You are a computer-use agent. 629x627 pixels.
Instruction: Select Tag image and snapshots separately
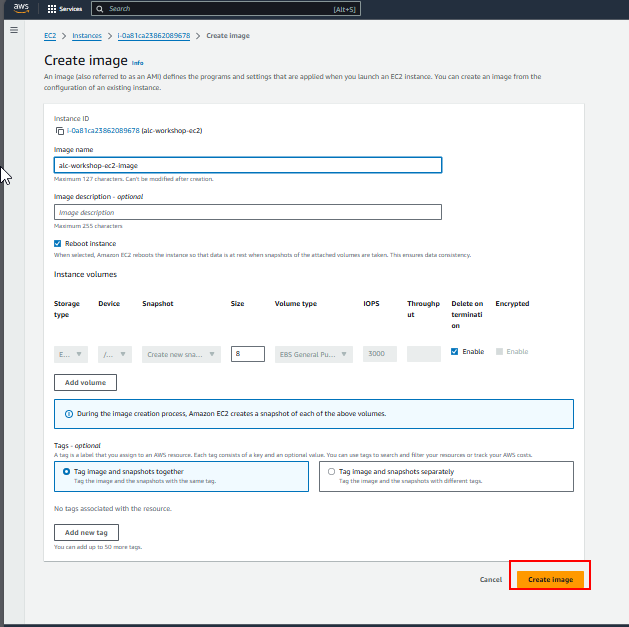tap(331, 471)
